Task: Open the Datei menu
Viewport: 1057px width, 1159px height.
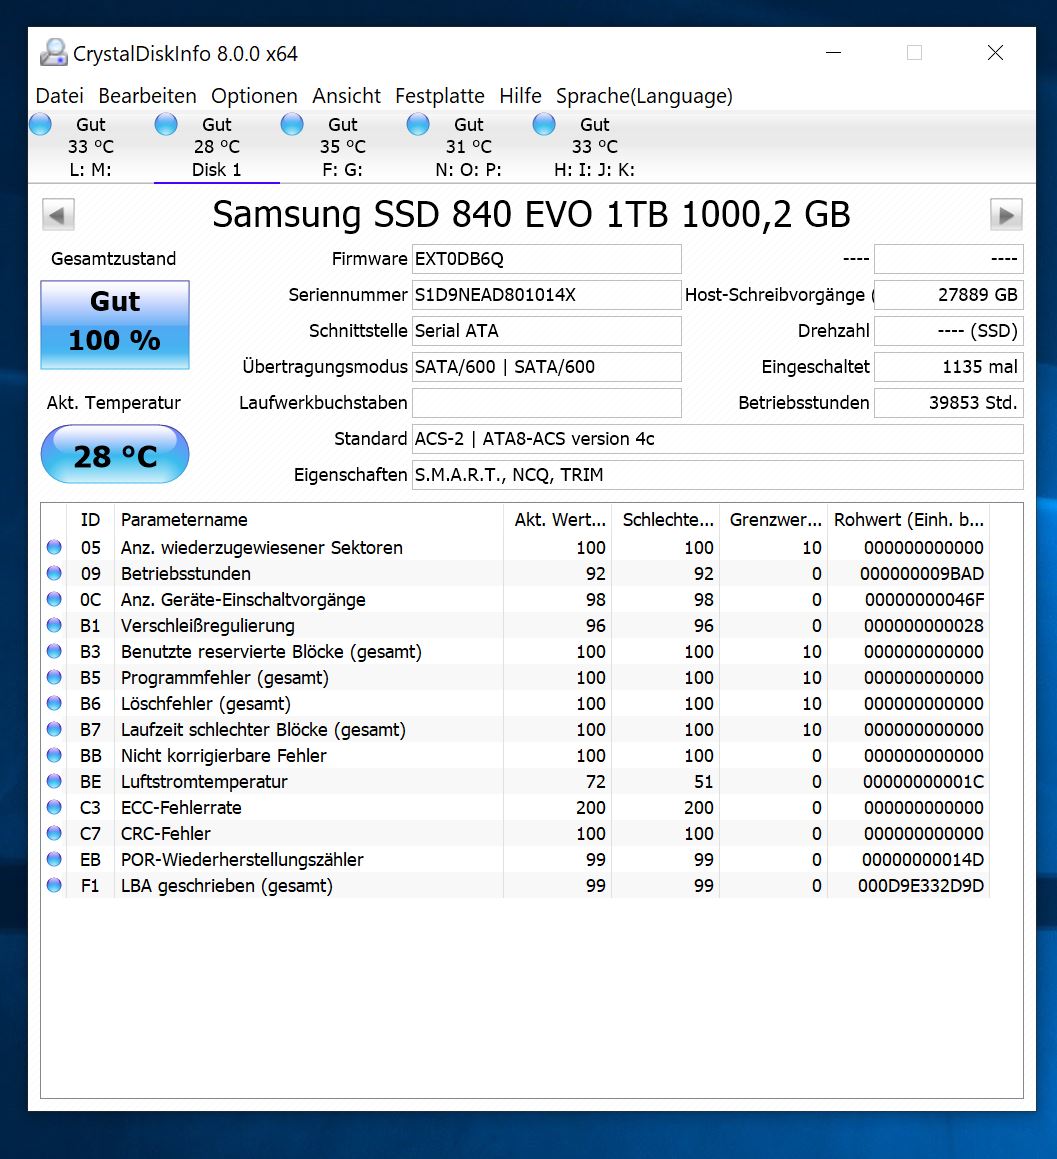Action: point(59,96)
